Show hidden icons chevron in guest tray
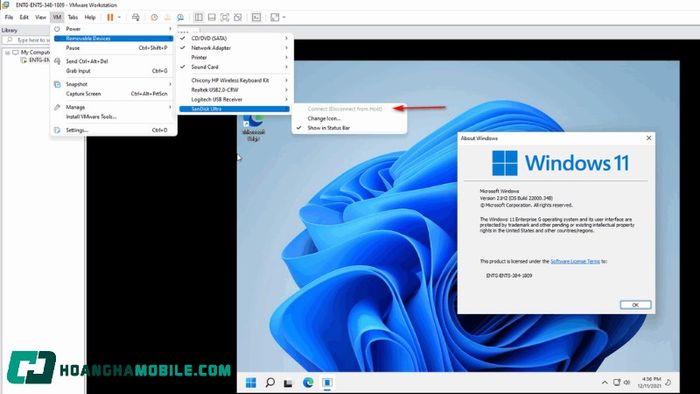700x394 pixels. pos(604,383)
